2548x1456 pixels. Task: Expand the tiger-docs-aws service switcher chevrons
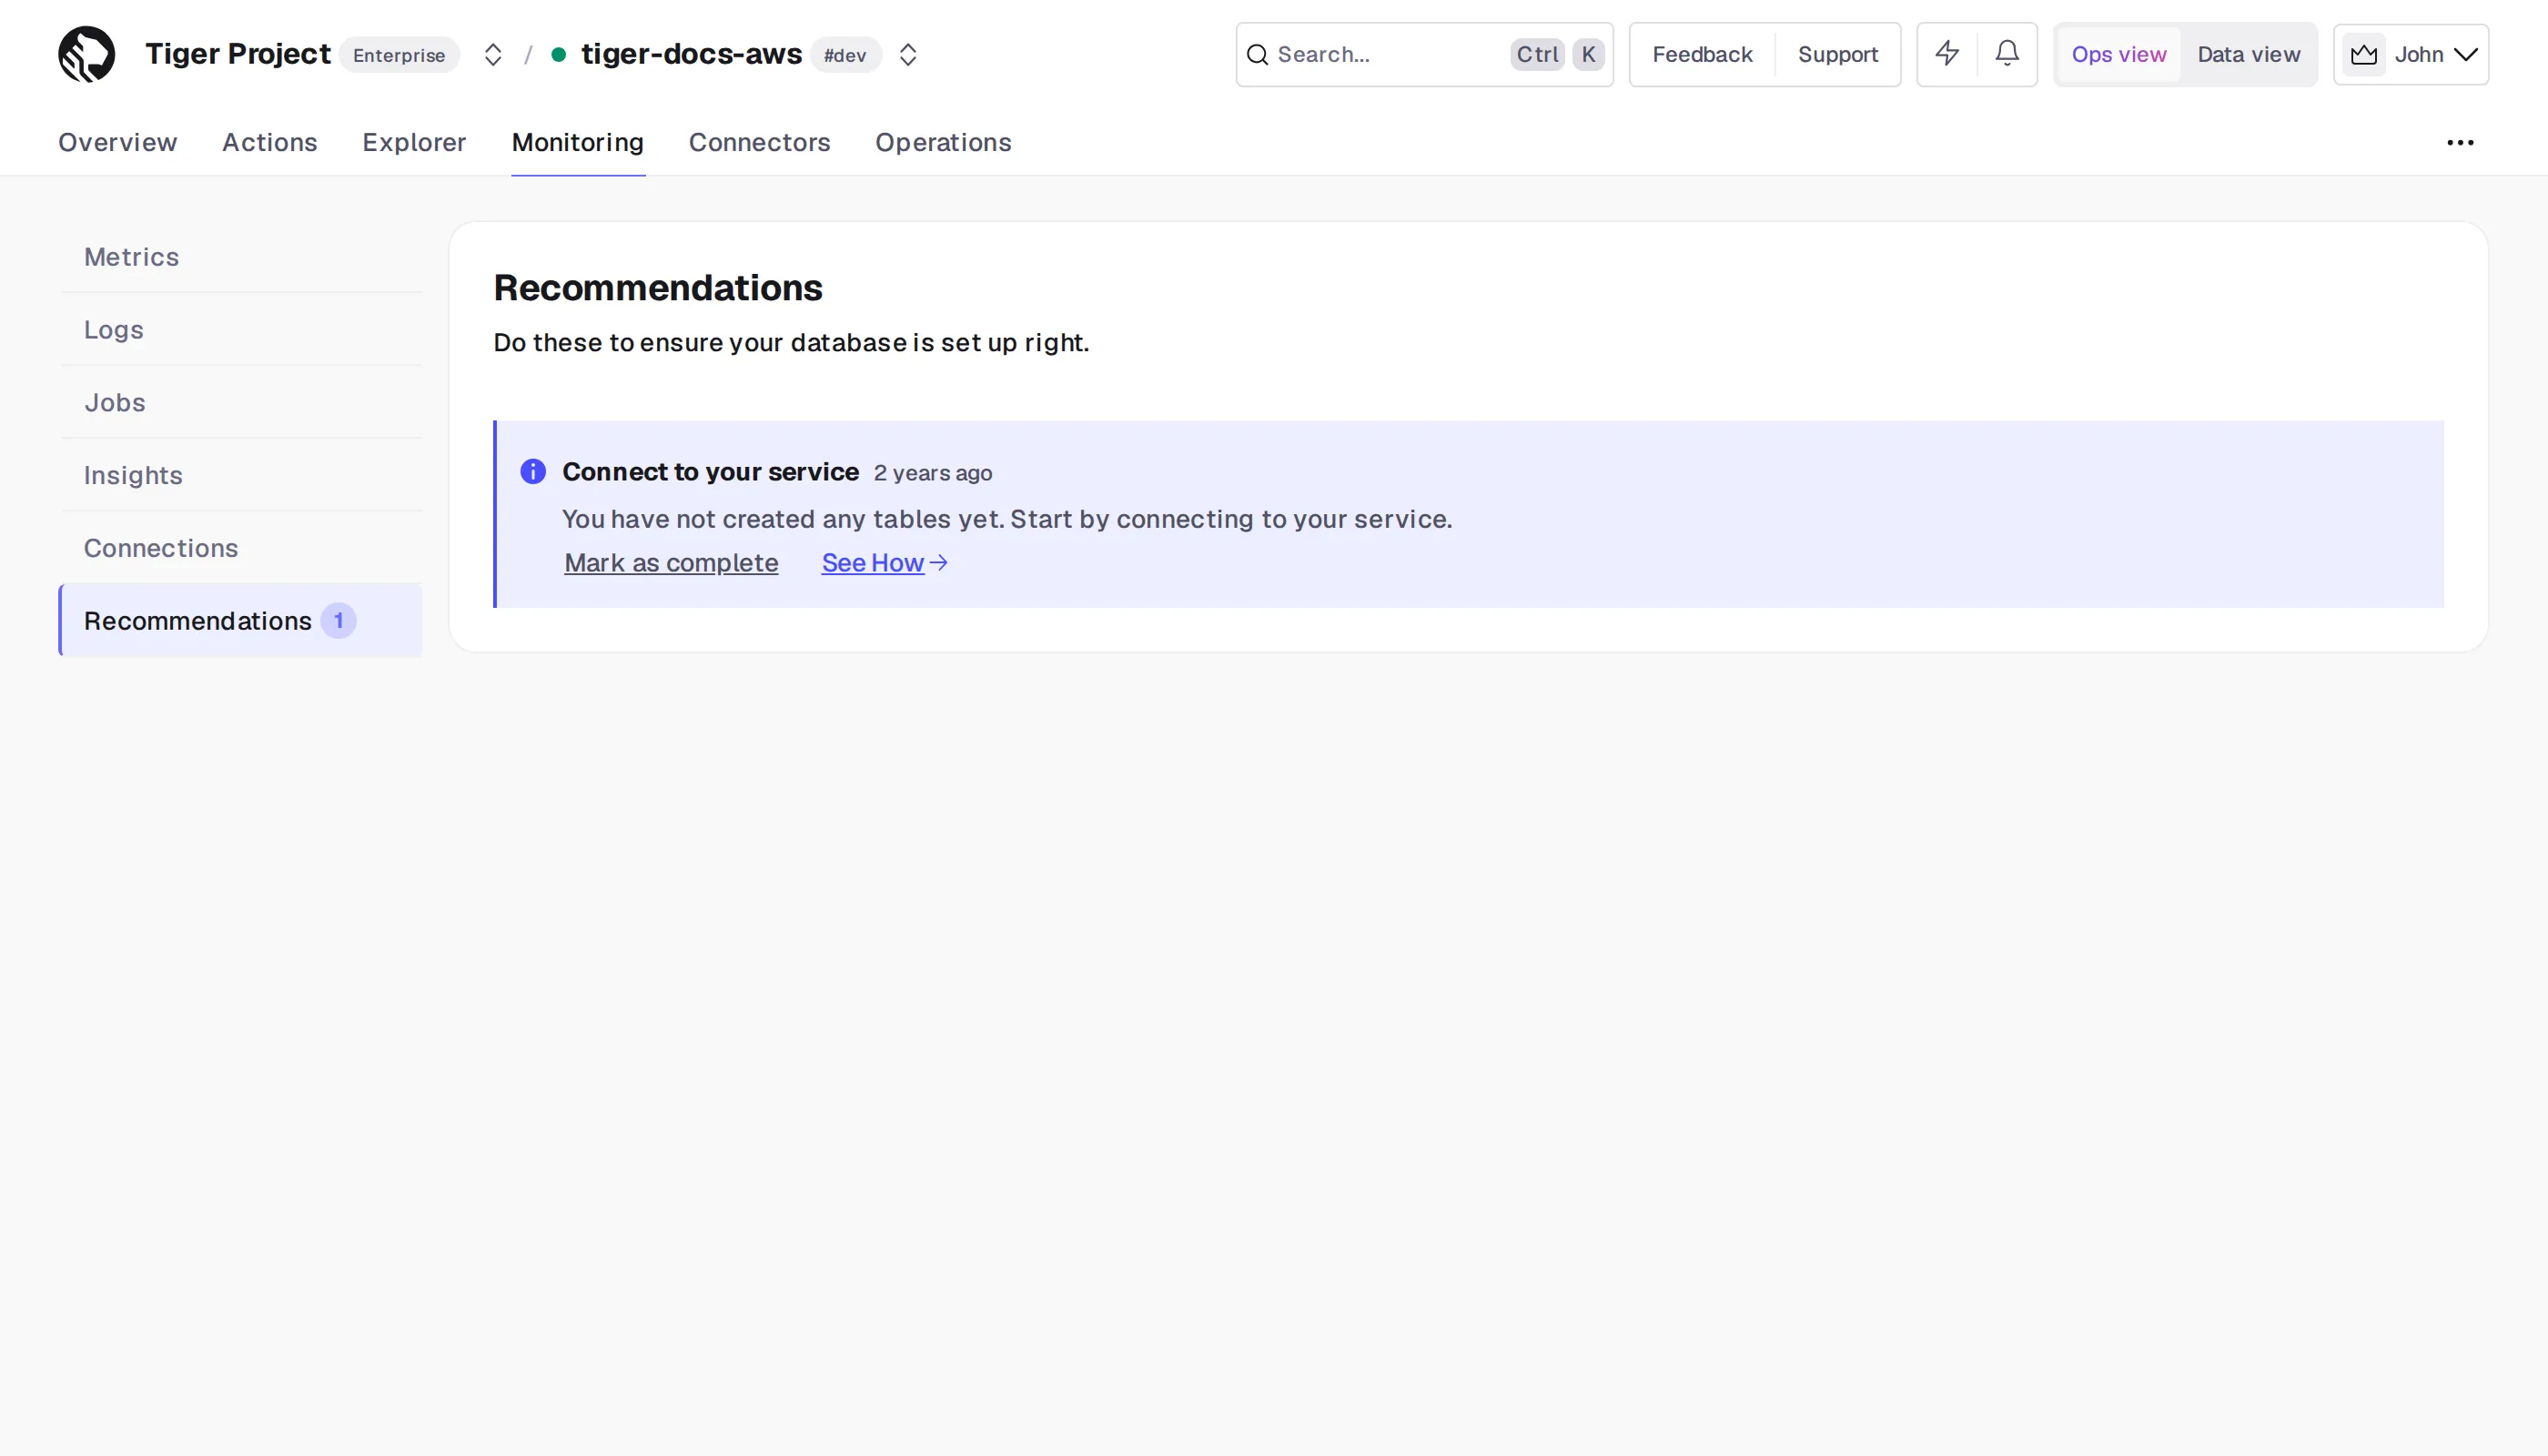[x=908, y=55]
